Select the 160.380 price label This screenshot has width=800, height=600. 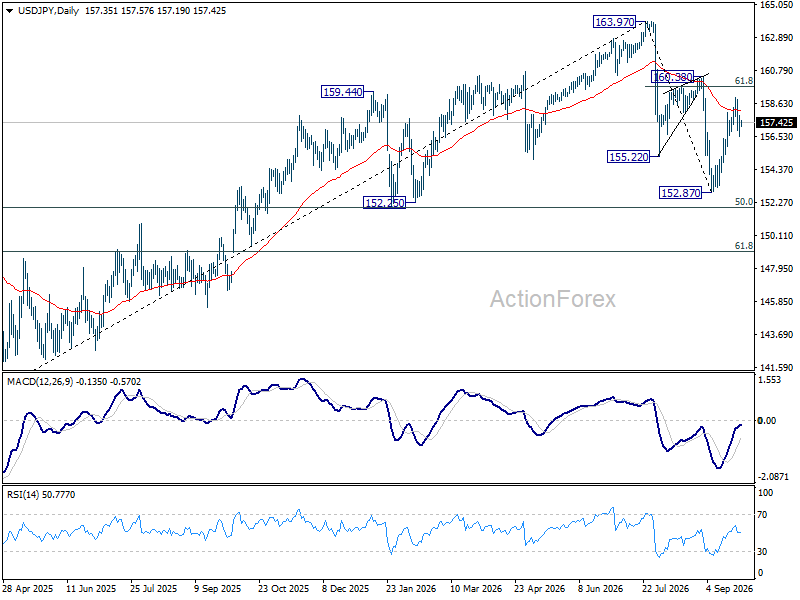pyautogui.click(x=672, y=77)
